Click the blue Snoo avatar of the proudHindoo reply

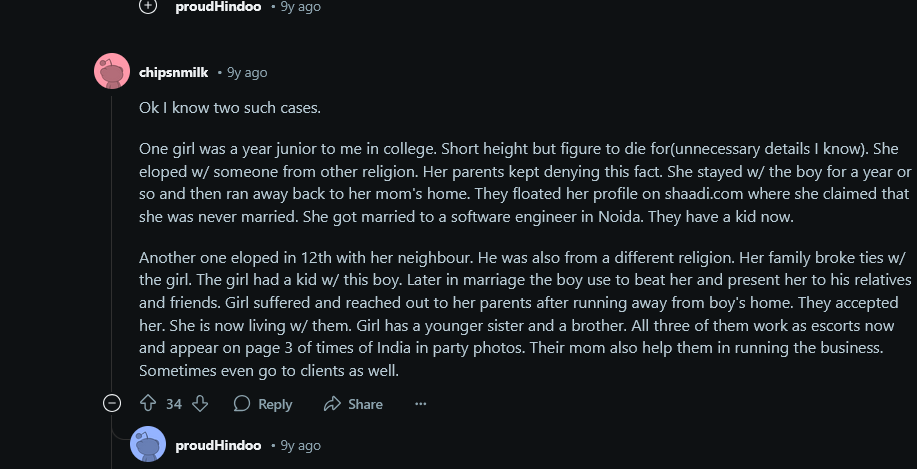pyautogui.click(x=148, y=444)
